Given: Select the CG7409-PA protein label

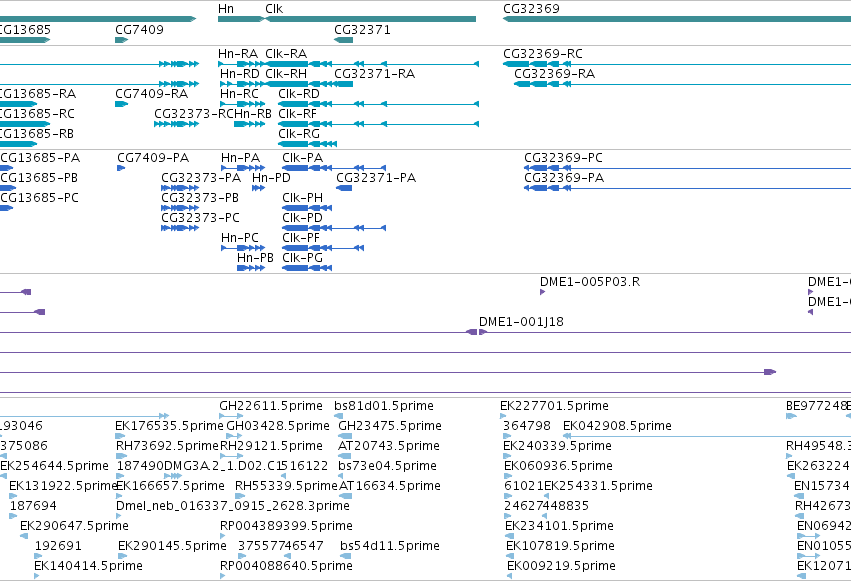Looking at the screenshot, I should click(x=153, y=158).
